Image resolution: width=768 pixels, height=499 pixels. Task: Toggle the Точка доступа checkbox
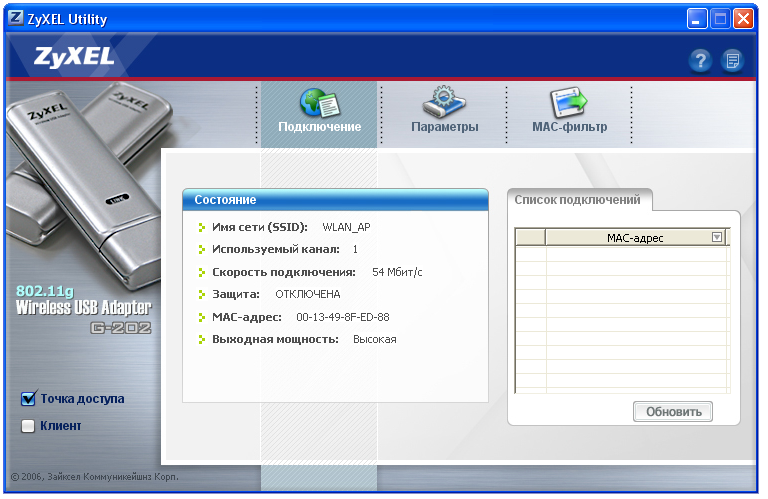click(28, 399)
